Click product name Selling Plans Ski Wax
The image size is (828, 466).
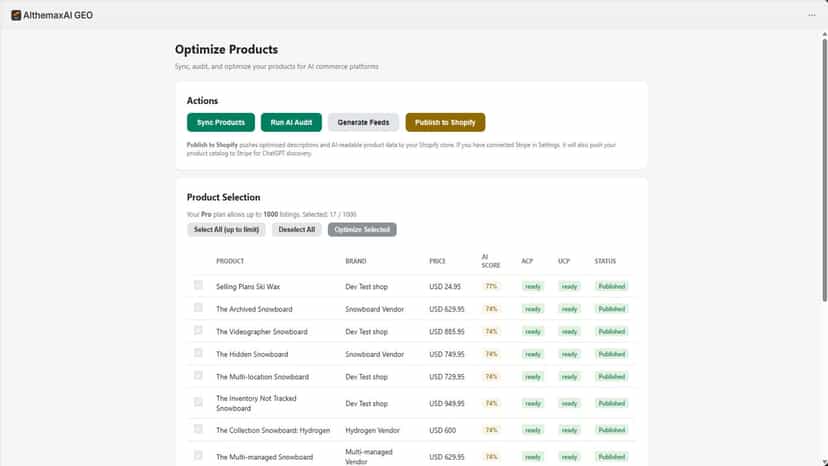248,286
